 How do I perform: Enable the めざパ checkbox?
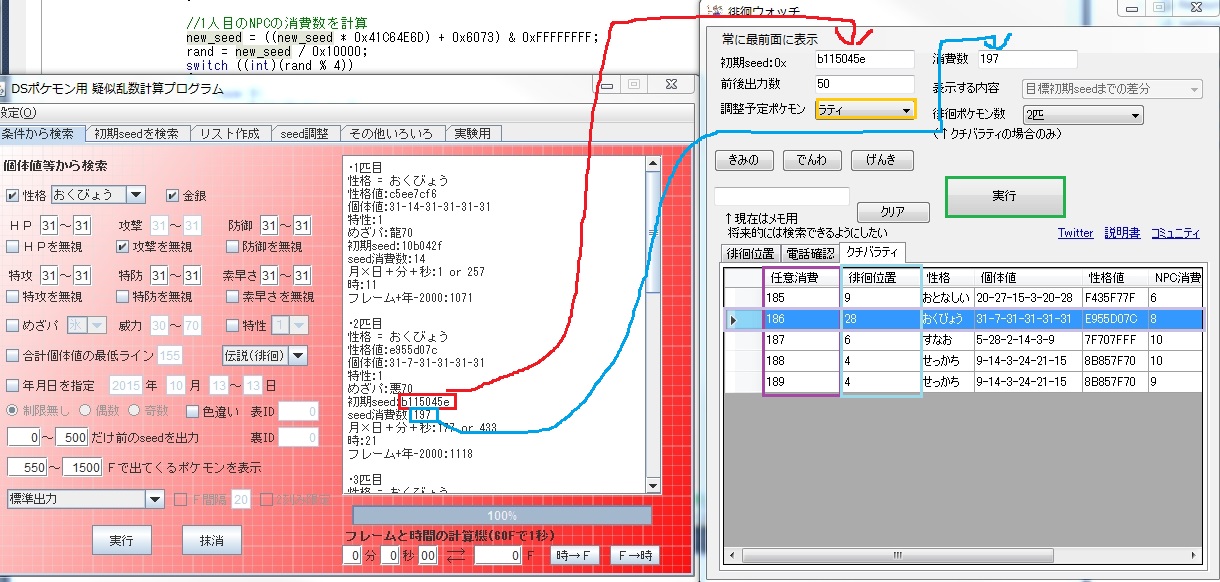tap(13, 326)
